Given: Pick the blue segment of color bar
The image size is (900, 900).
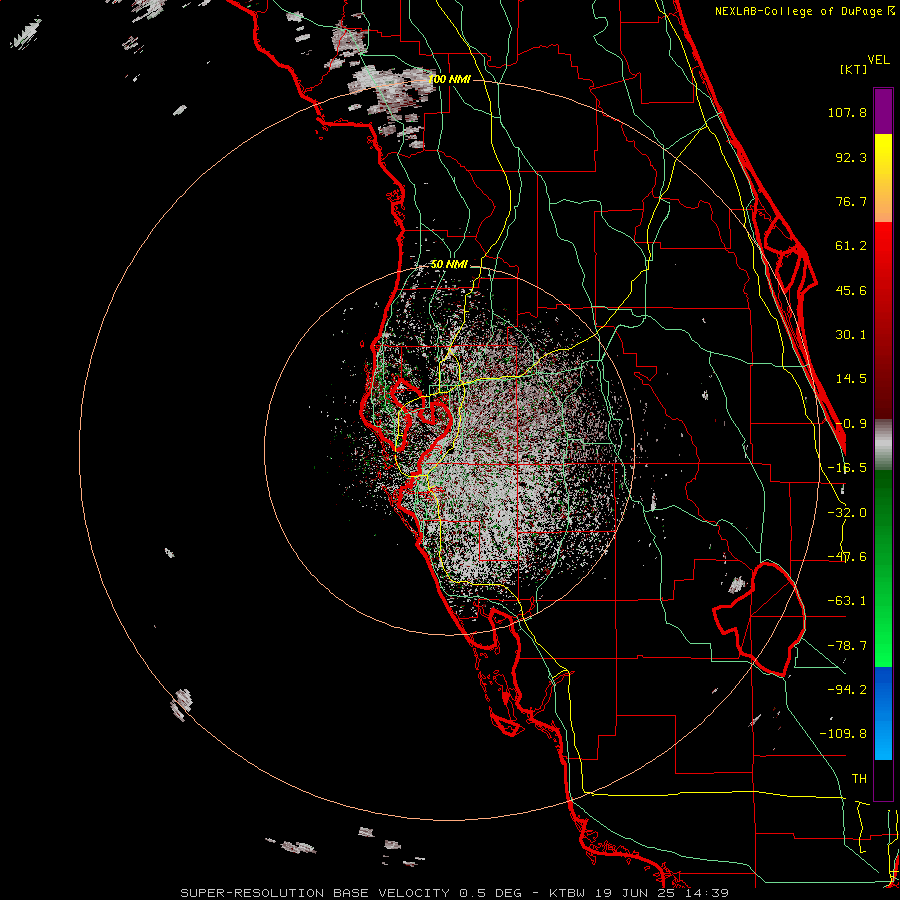Looking at the screenshot, I should (x=883, y=713).
